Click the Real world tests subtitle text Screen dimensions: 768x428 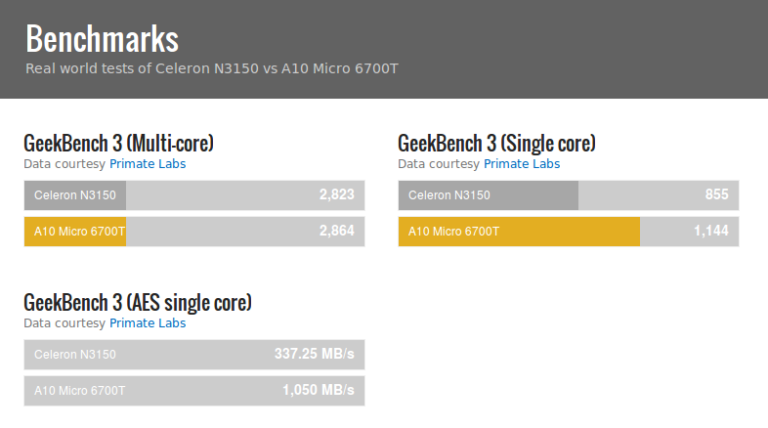click(x=212, y=69)
